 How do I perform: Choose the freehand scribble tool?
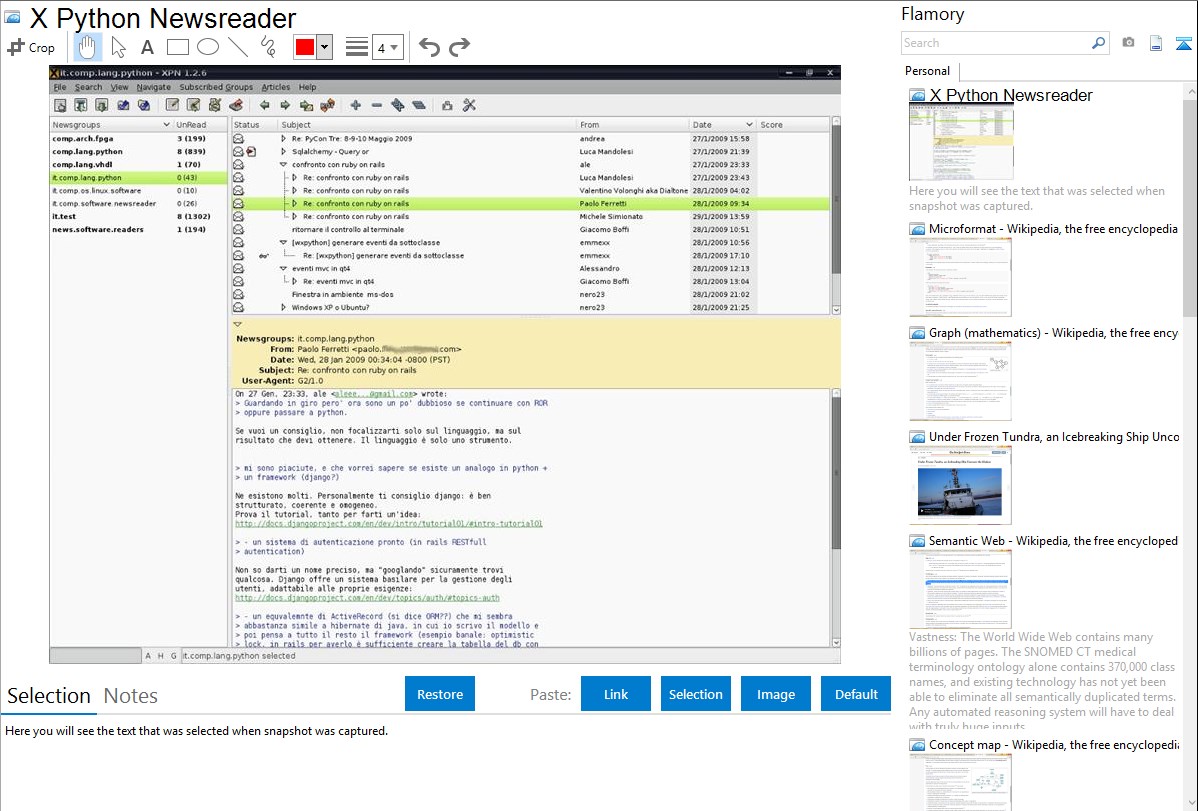tap(268, 47)
